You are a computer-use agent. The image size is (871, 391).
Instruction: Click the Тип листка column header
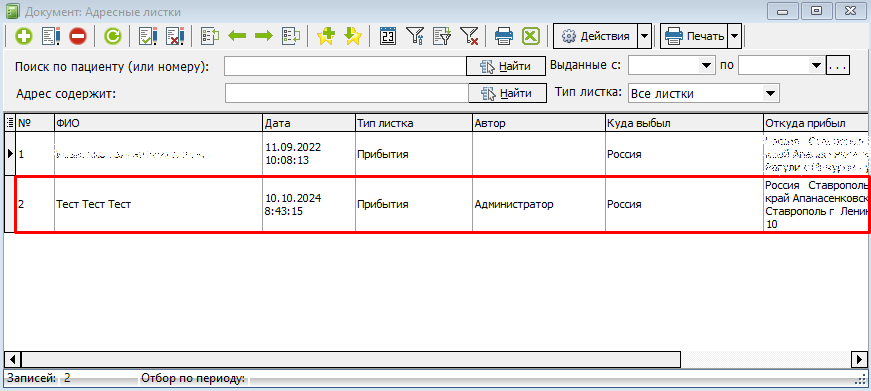[x=414, y=123]
